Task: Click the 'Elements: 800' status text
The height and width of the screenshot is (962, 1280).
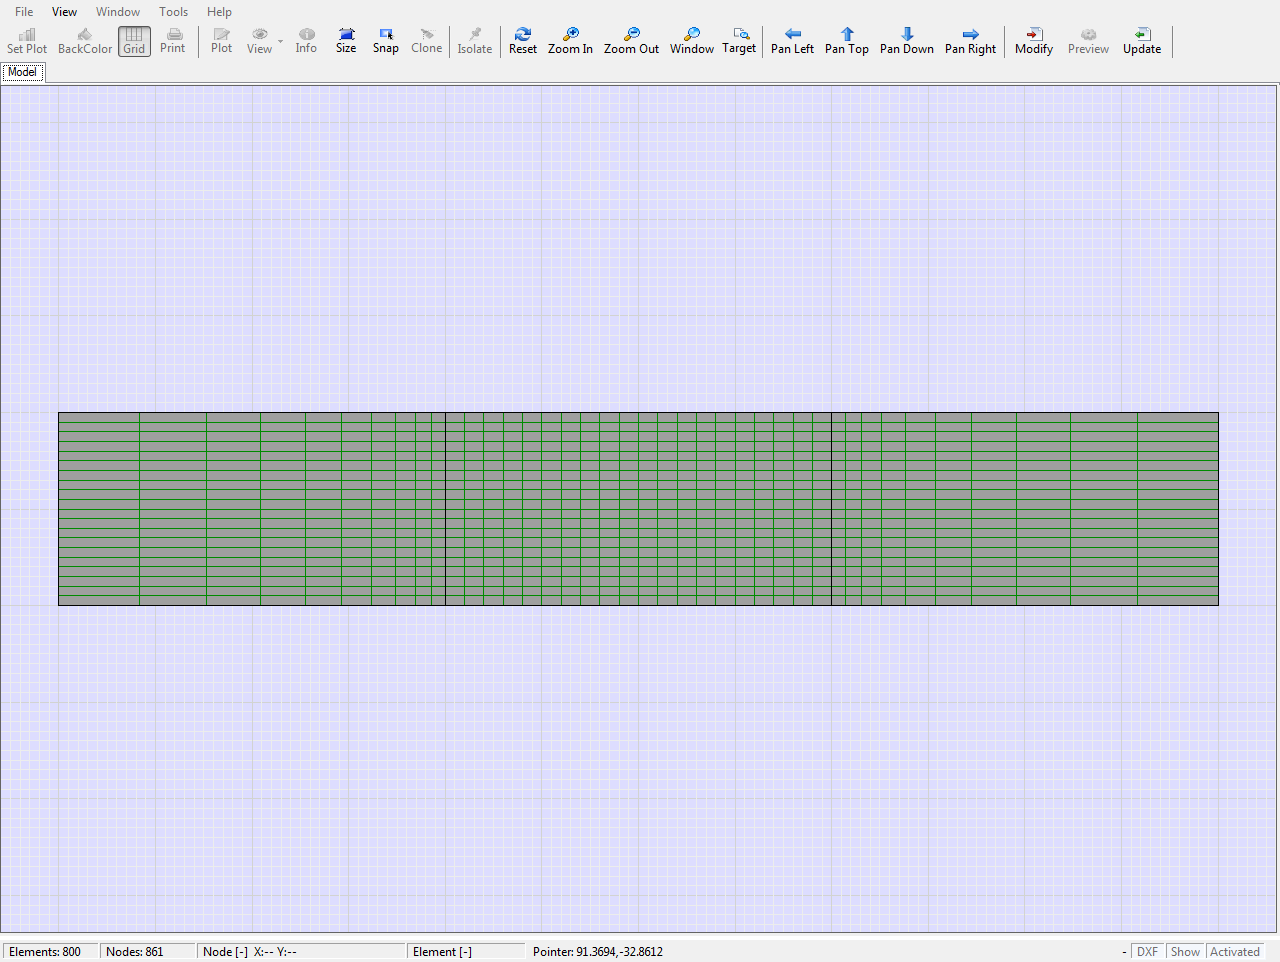Action: coord(45,952)
